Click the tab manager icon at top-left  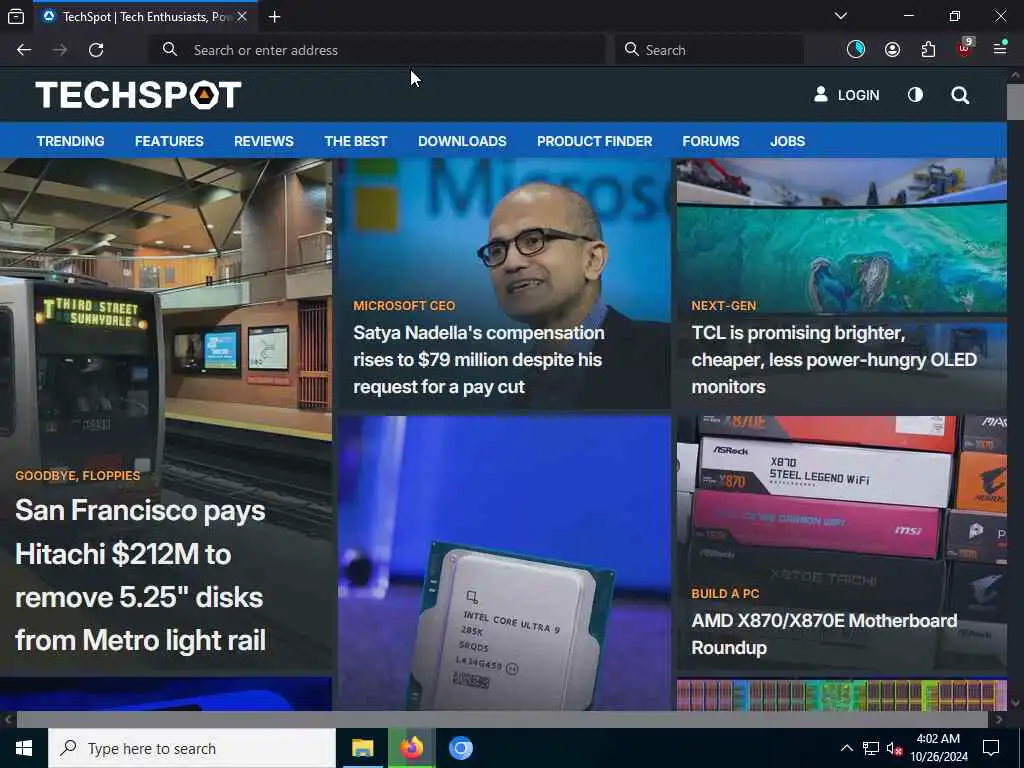(16, 17)
